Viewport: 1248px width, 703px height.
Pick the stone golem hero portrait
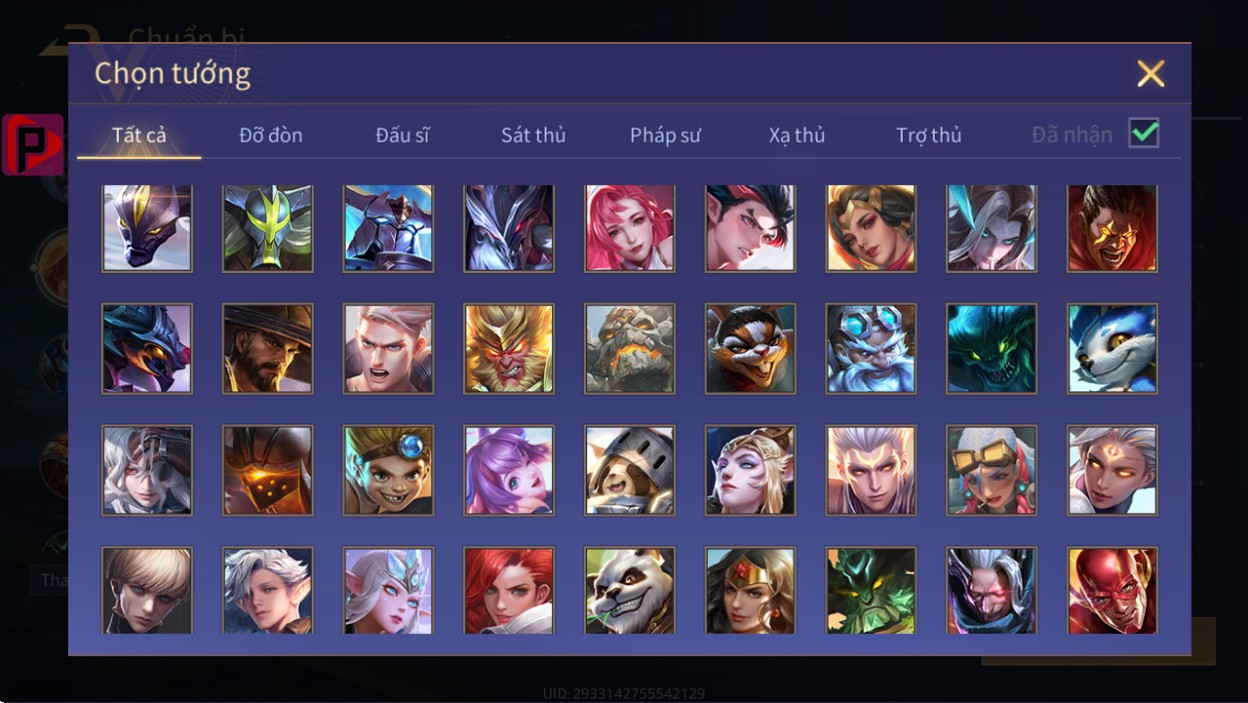click(630, 348)
